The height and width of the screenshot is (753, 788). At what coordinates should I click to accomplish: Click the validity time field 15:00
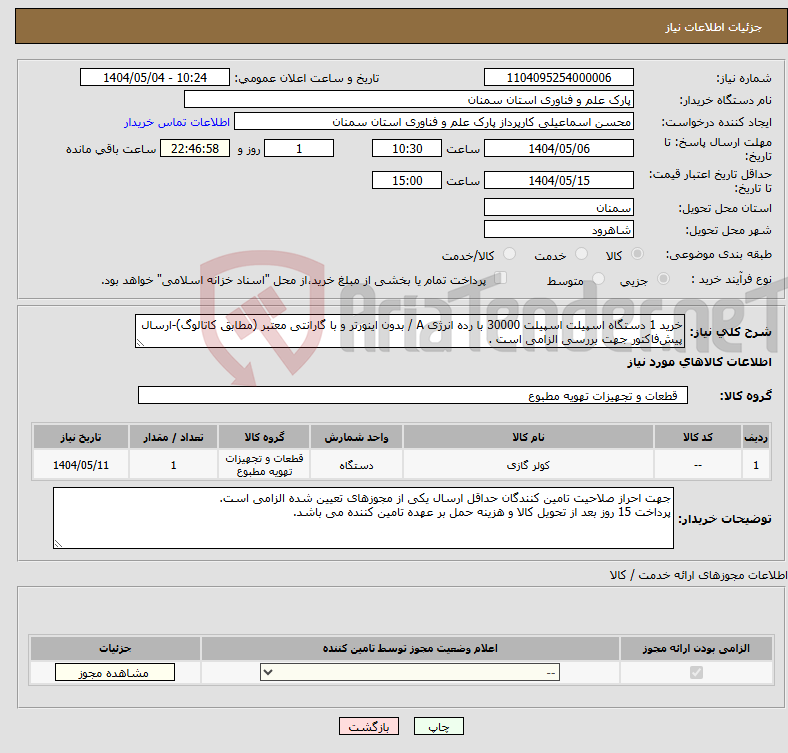click(407, 180)
